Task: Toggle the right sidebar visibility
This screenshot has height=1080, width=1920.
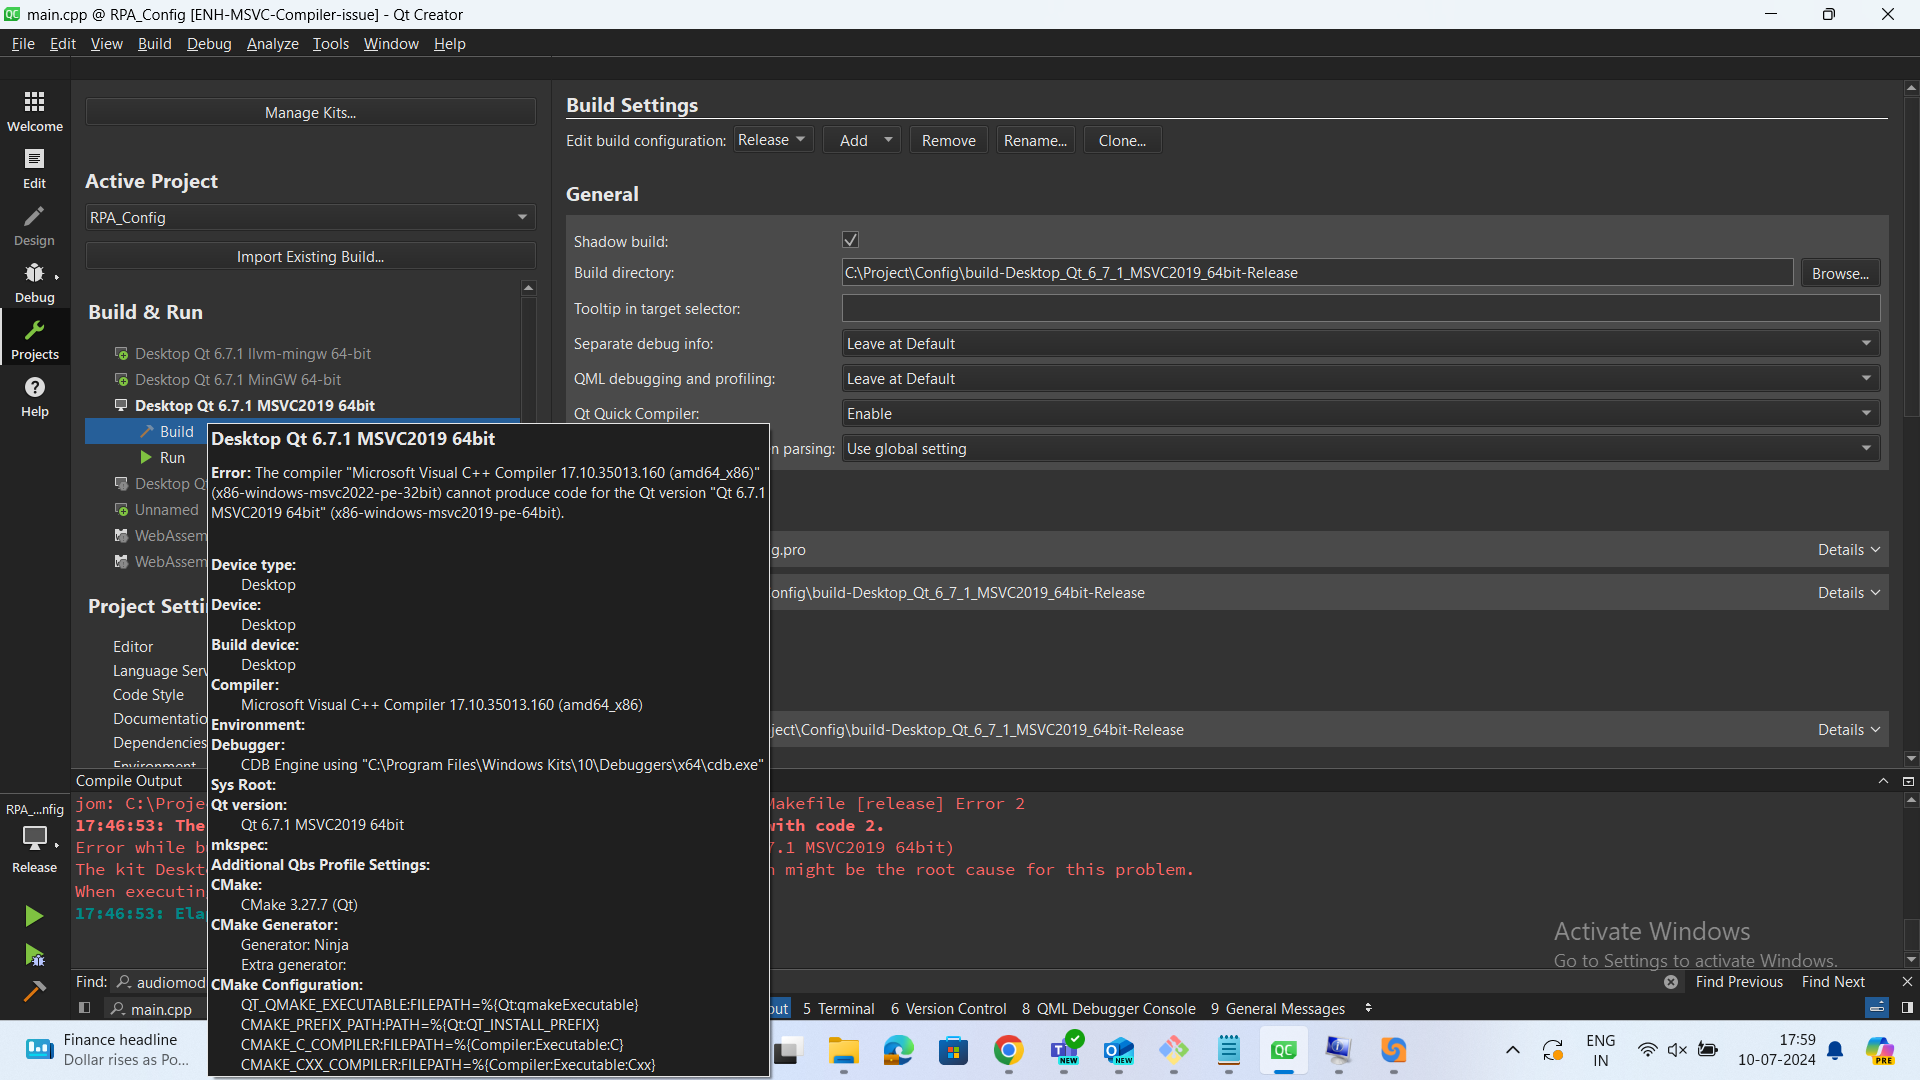Action: 1907,1008
